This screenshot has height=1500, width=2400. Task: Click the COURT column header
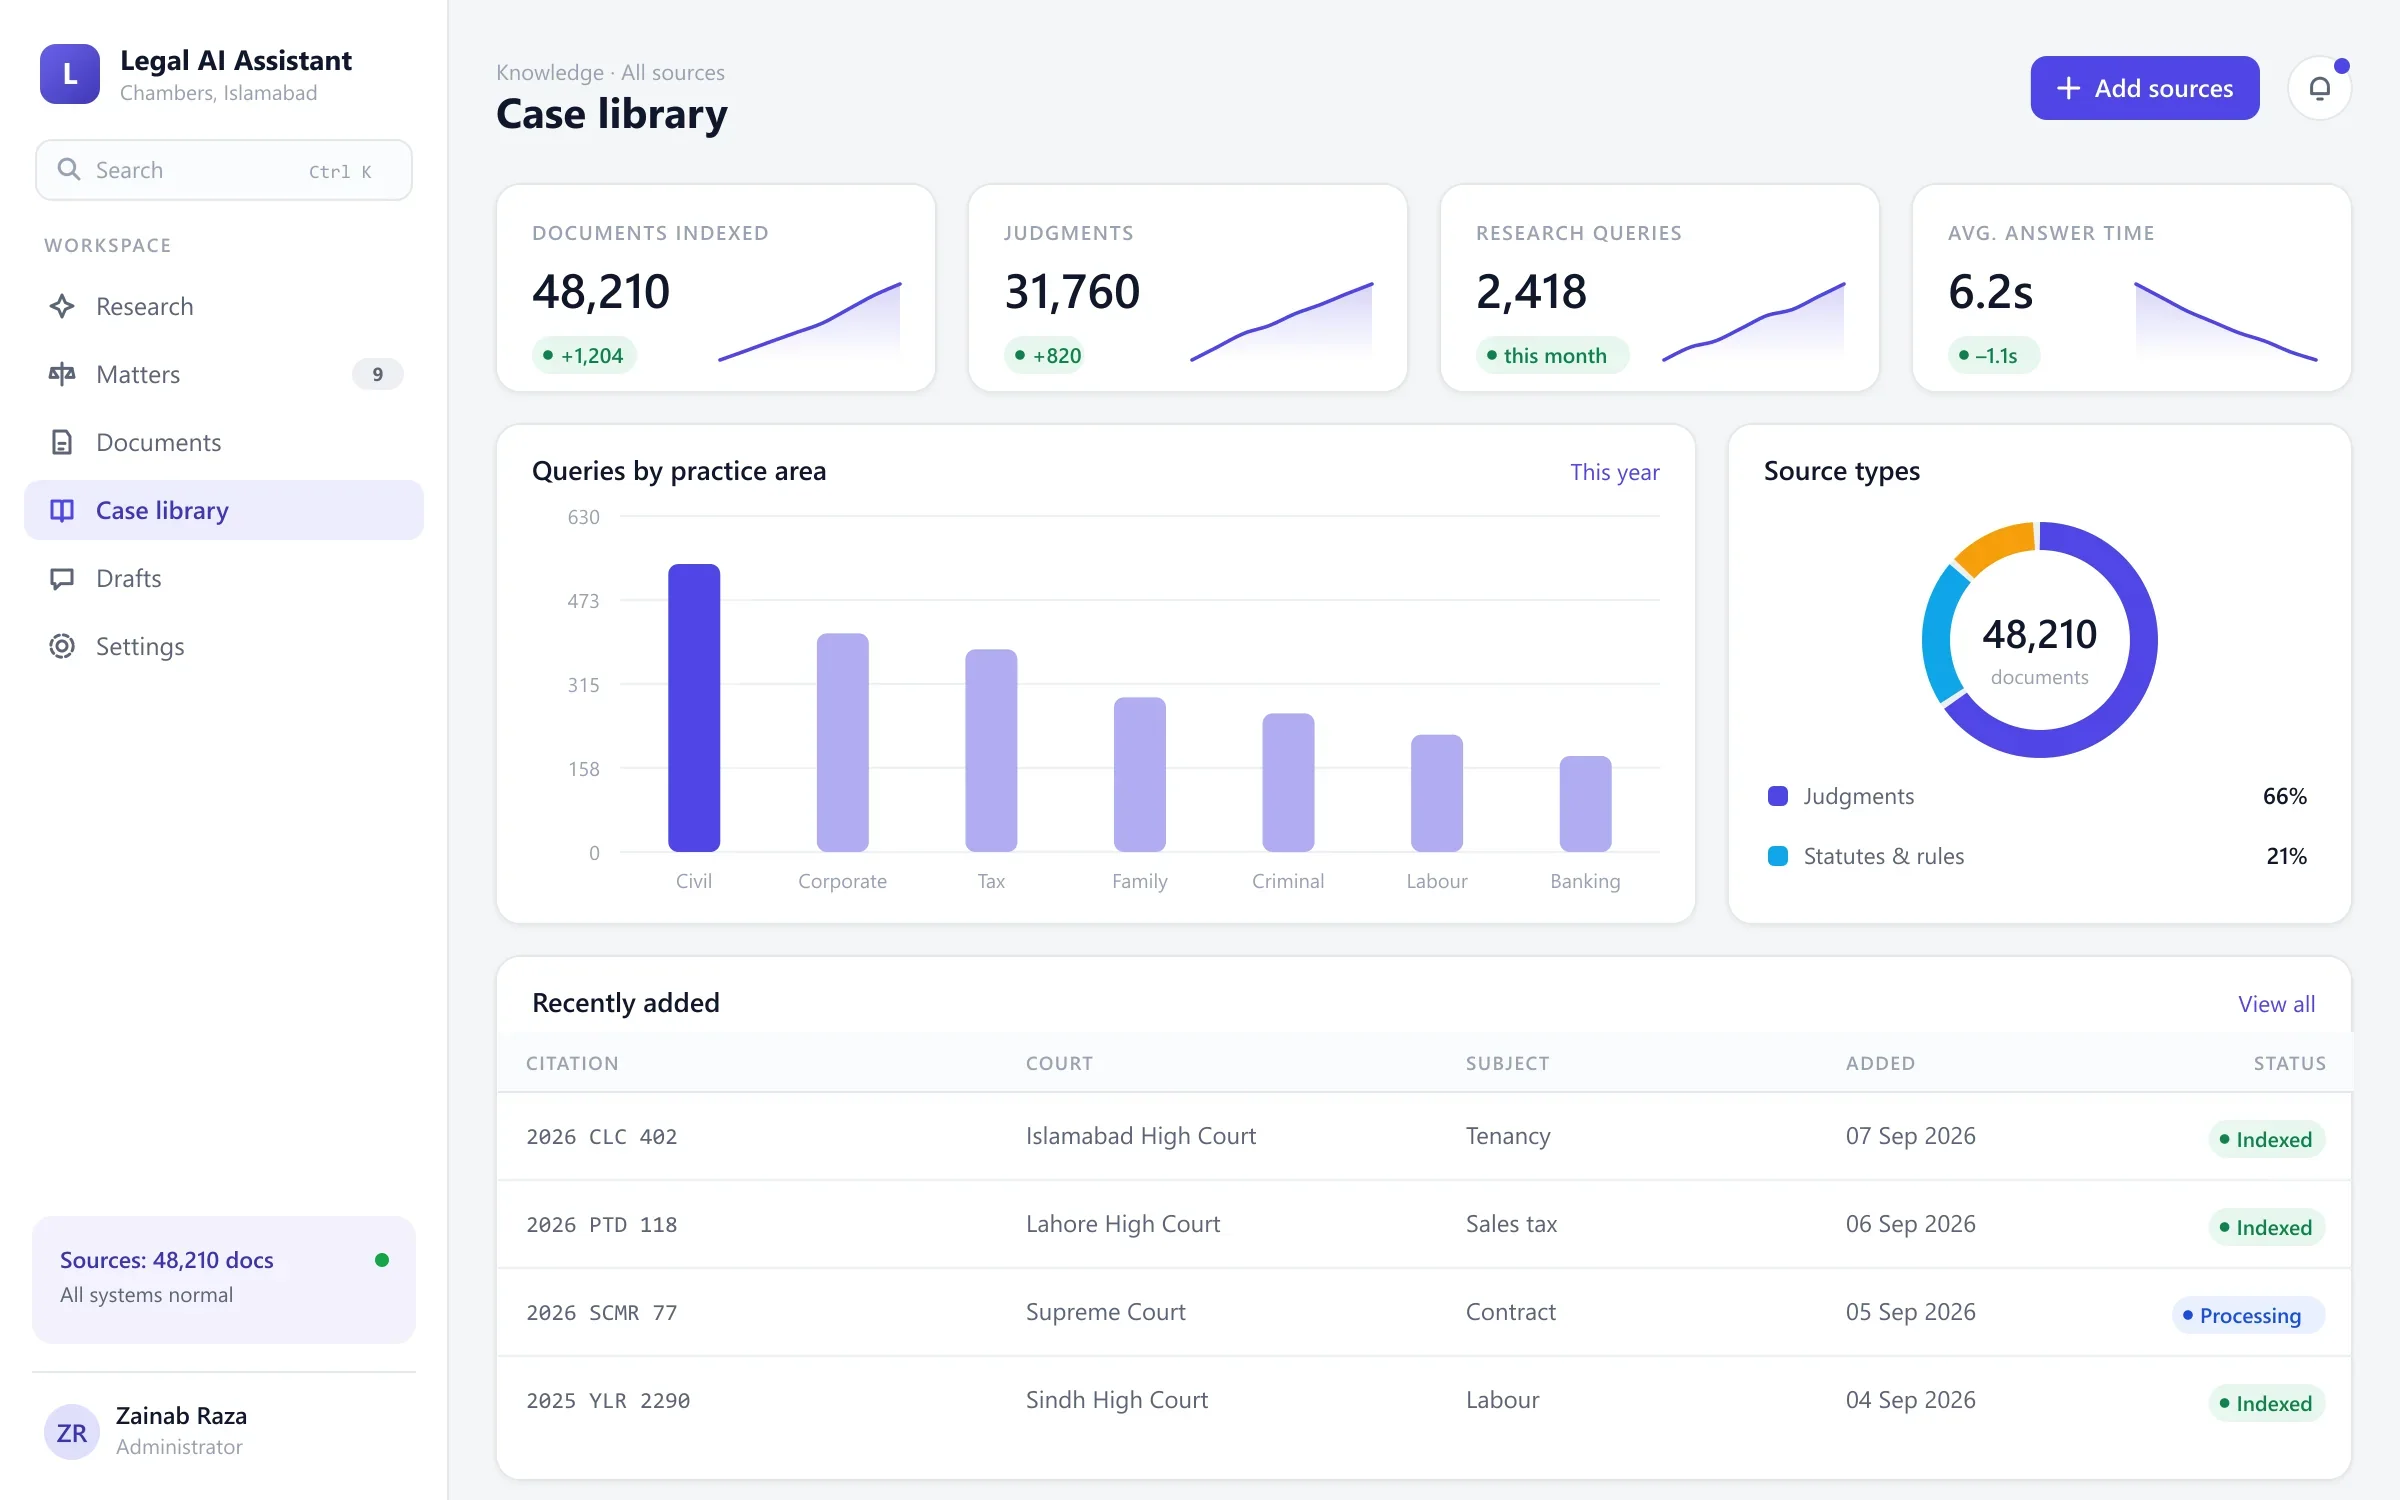[x=1059, y=1063]
